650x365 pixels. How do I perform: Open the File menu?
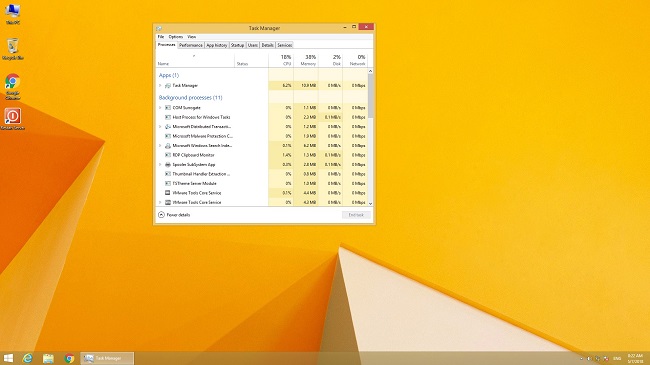161,37
